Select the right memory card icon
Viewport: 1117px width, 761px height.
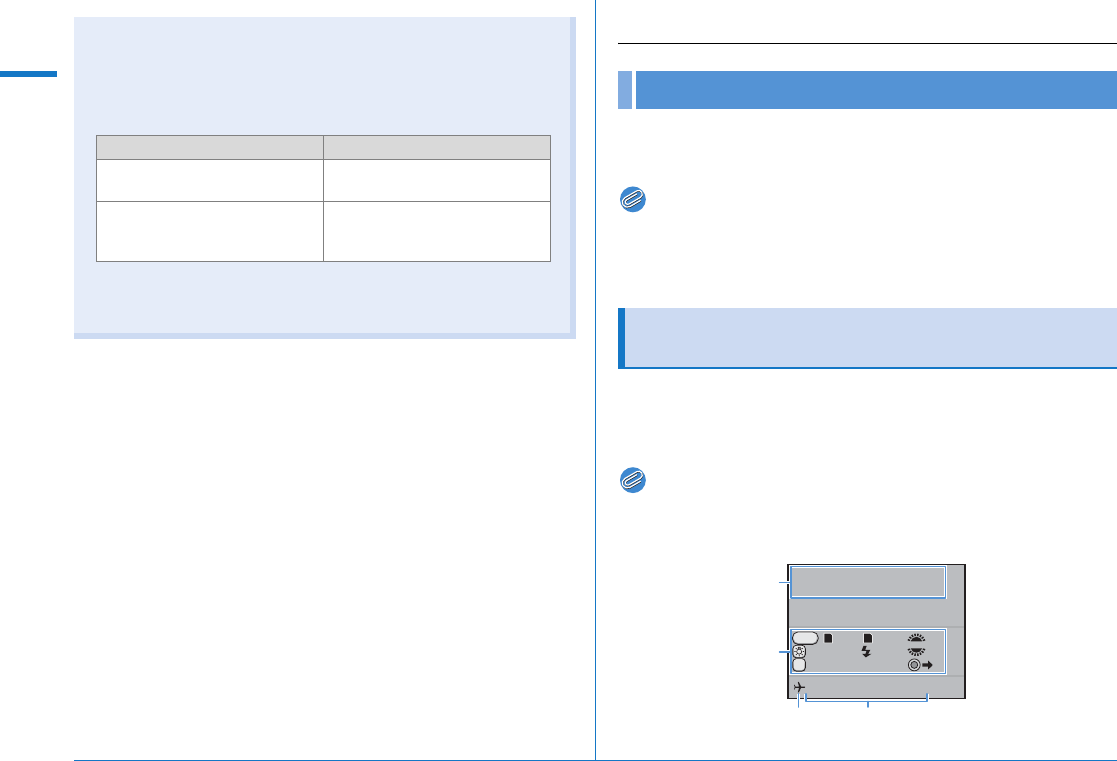point(867,637)
